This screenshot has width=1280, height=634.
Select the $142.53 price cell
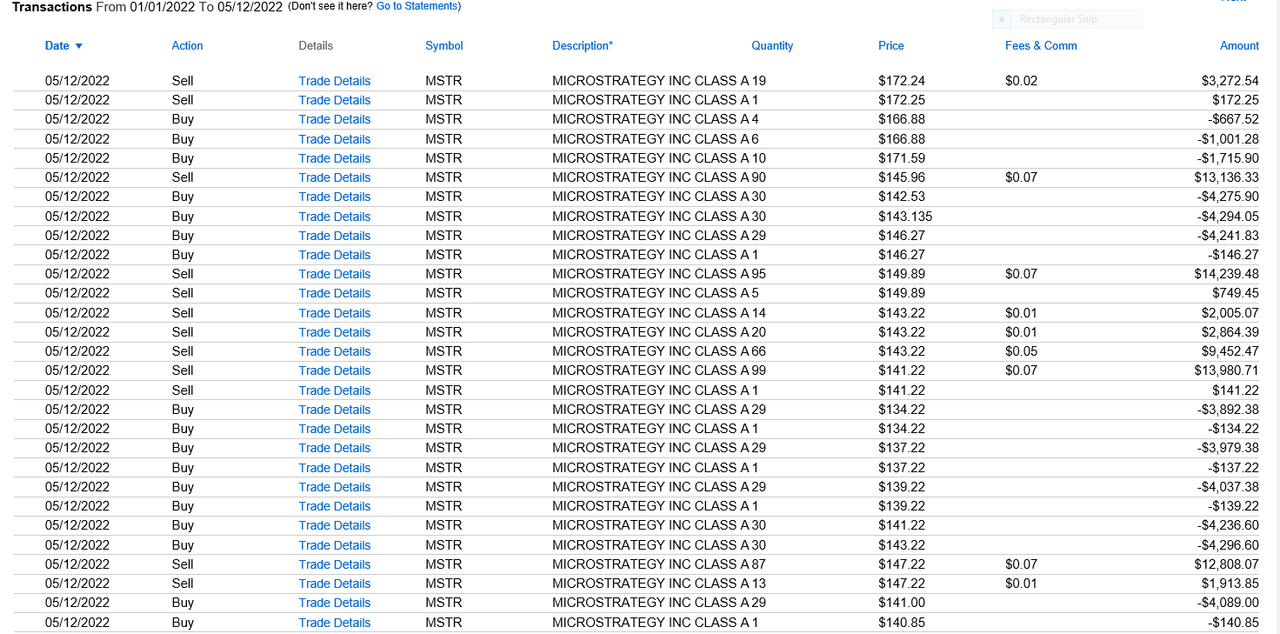pyautogui.click(x=901, y=197)
